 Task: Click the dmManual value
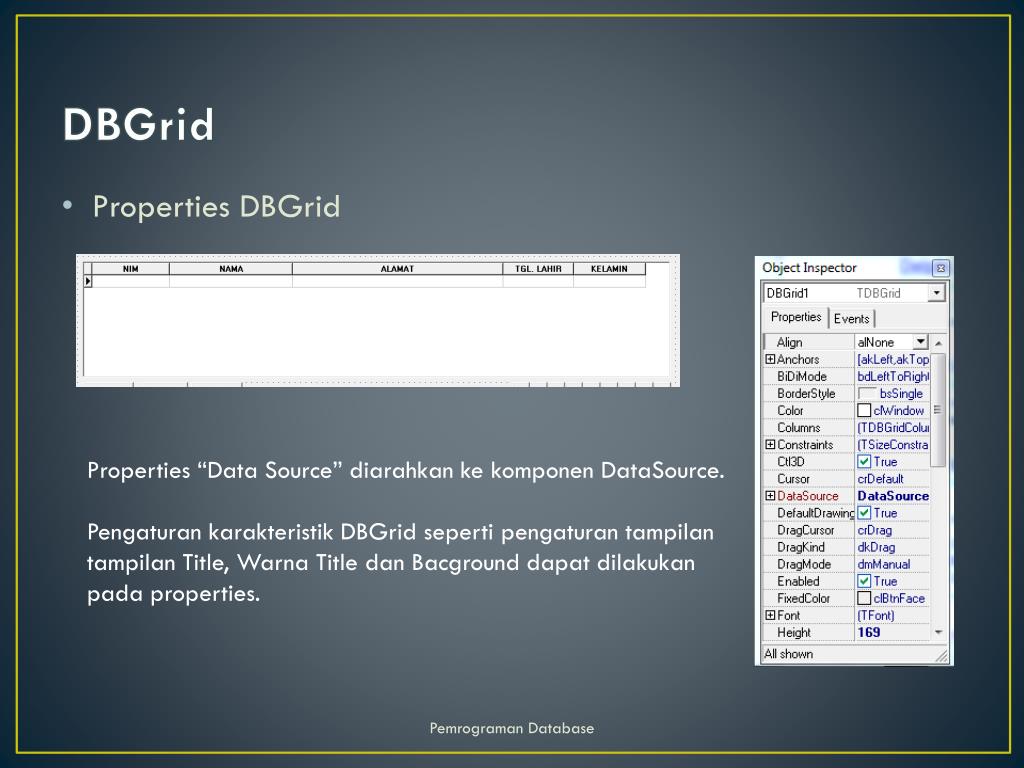click(x=884, y=564)
